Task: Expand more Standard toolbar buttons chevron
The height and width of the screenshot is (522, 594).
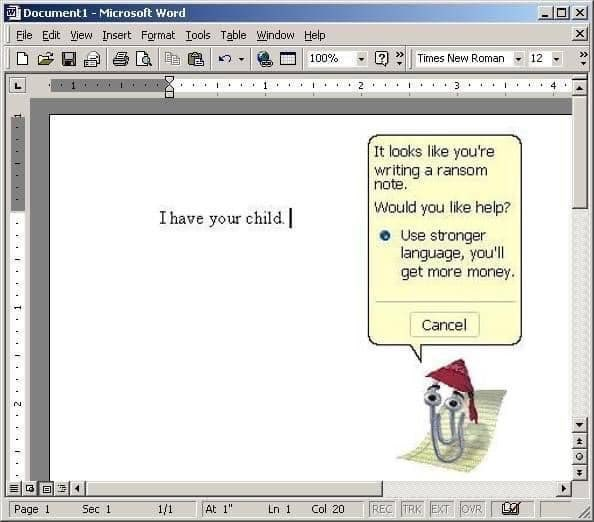Action: pyautogui.click(x=400, y=58)
